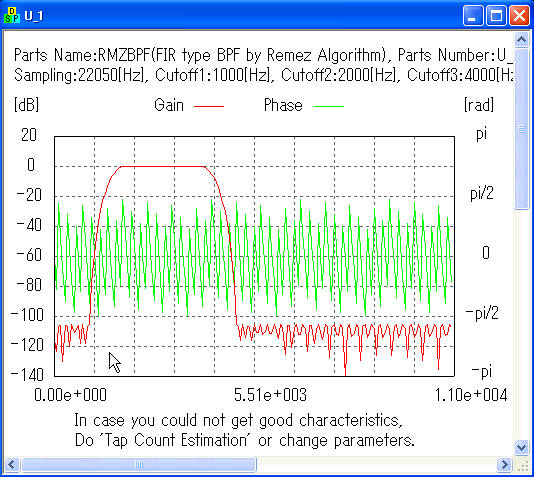The height and width of the screenshot is (477, 534).
Task: Click the empty vertical scrollbar track area
Action: (521, 324)
